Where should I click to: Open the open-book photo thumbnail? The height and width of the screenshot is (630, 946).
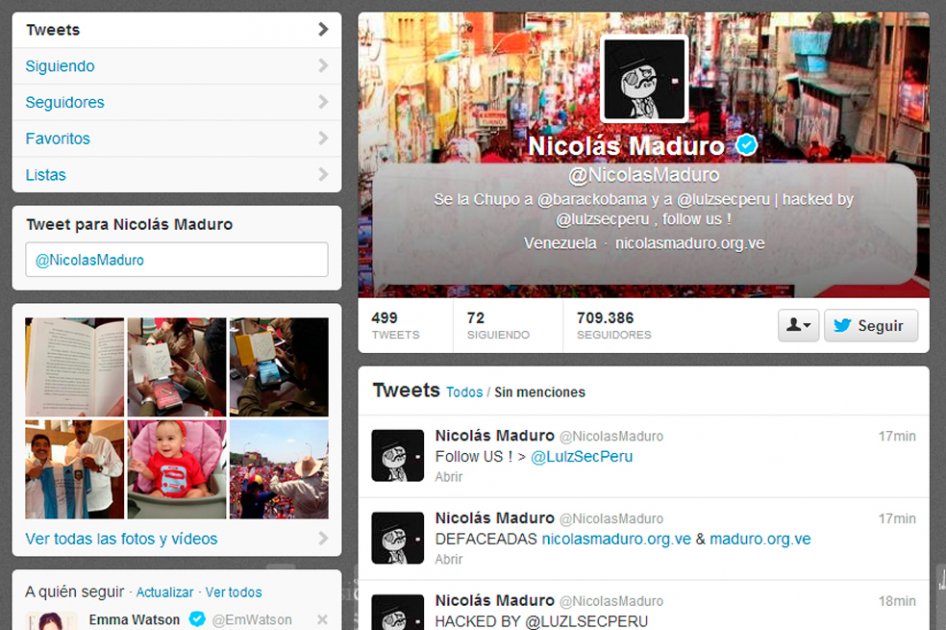pyautogui.click(x=75, y=367)
